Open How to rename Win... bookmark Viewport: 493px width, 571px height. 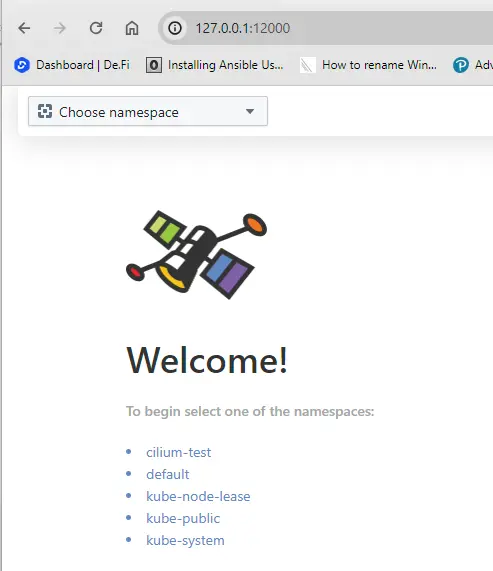click(368, 65)
